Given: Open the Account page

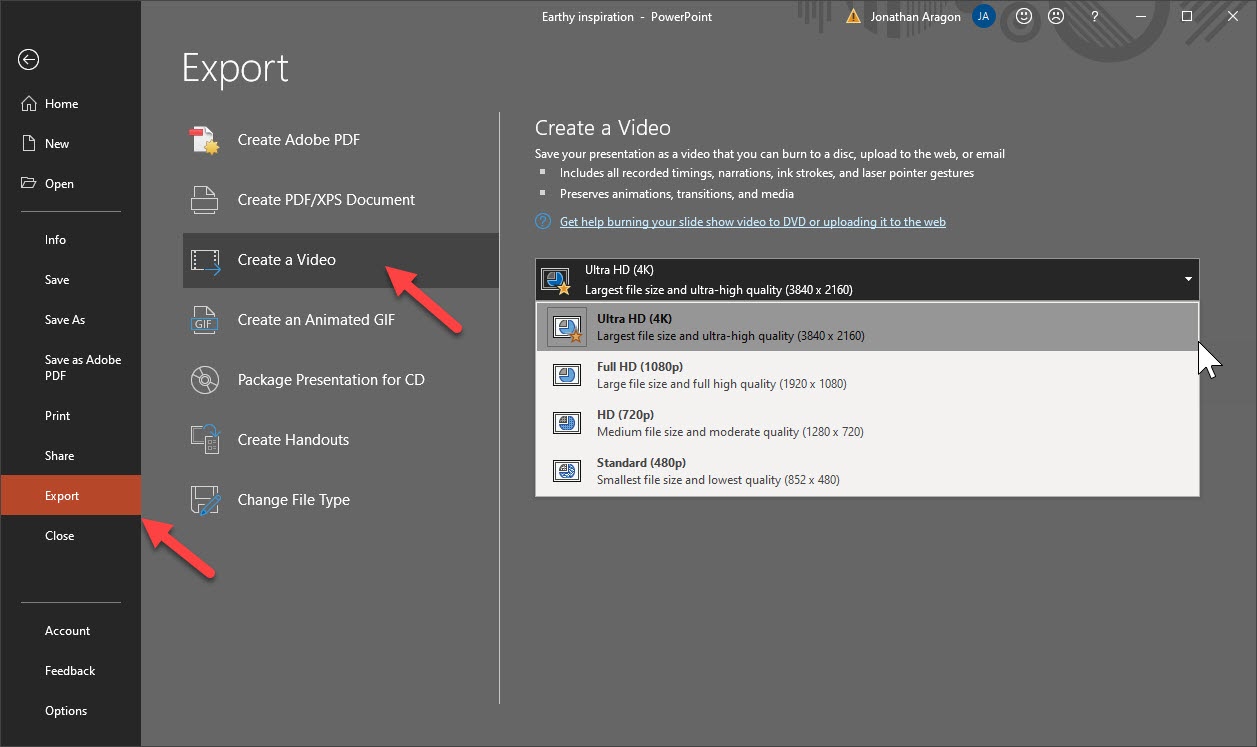Looking at the screenshot, I should click(66, 630).
